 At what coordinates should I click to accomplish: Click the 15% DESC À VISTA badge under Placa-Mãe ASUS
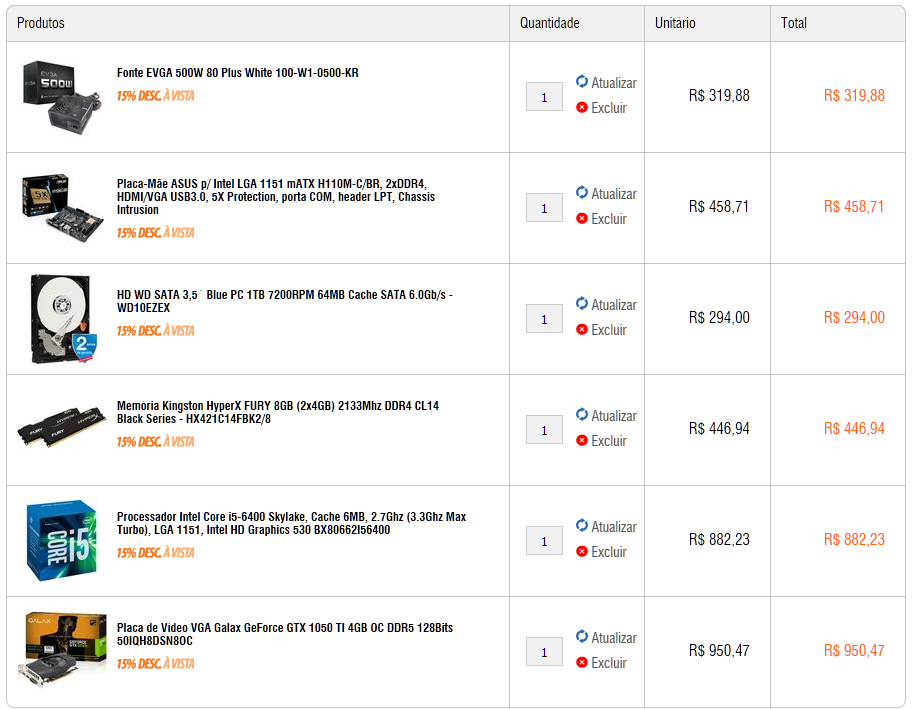pyautogui.click(x=155, y=233)
